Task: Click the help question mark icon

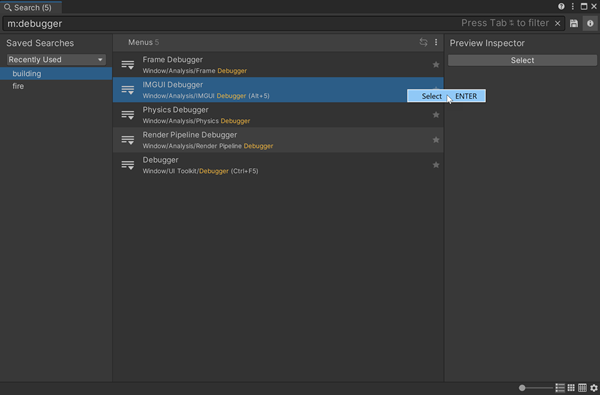Action: 561,6
